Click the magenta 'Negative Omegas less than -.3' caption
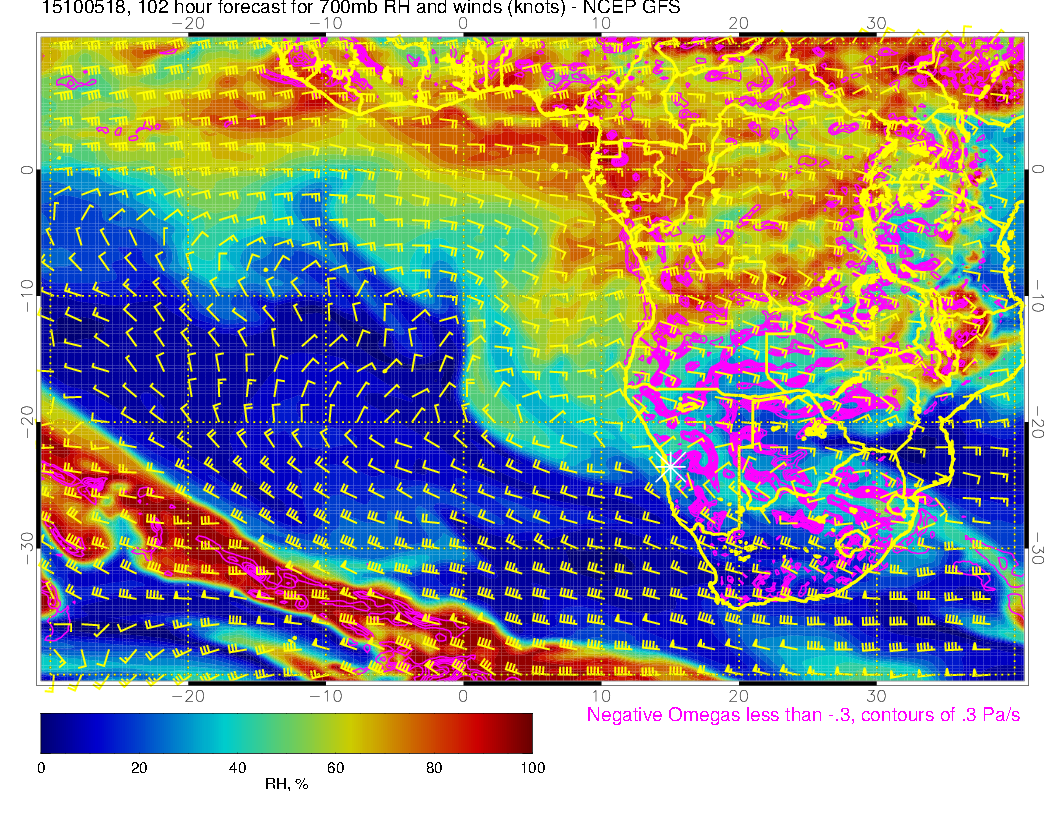 (x=803, y=714)
